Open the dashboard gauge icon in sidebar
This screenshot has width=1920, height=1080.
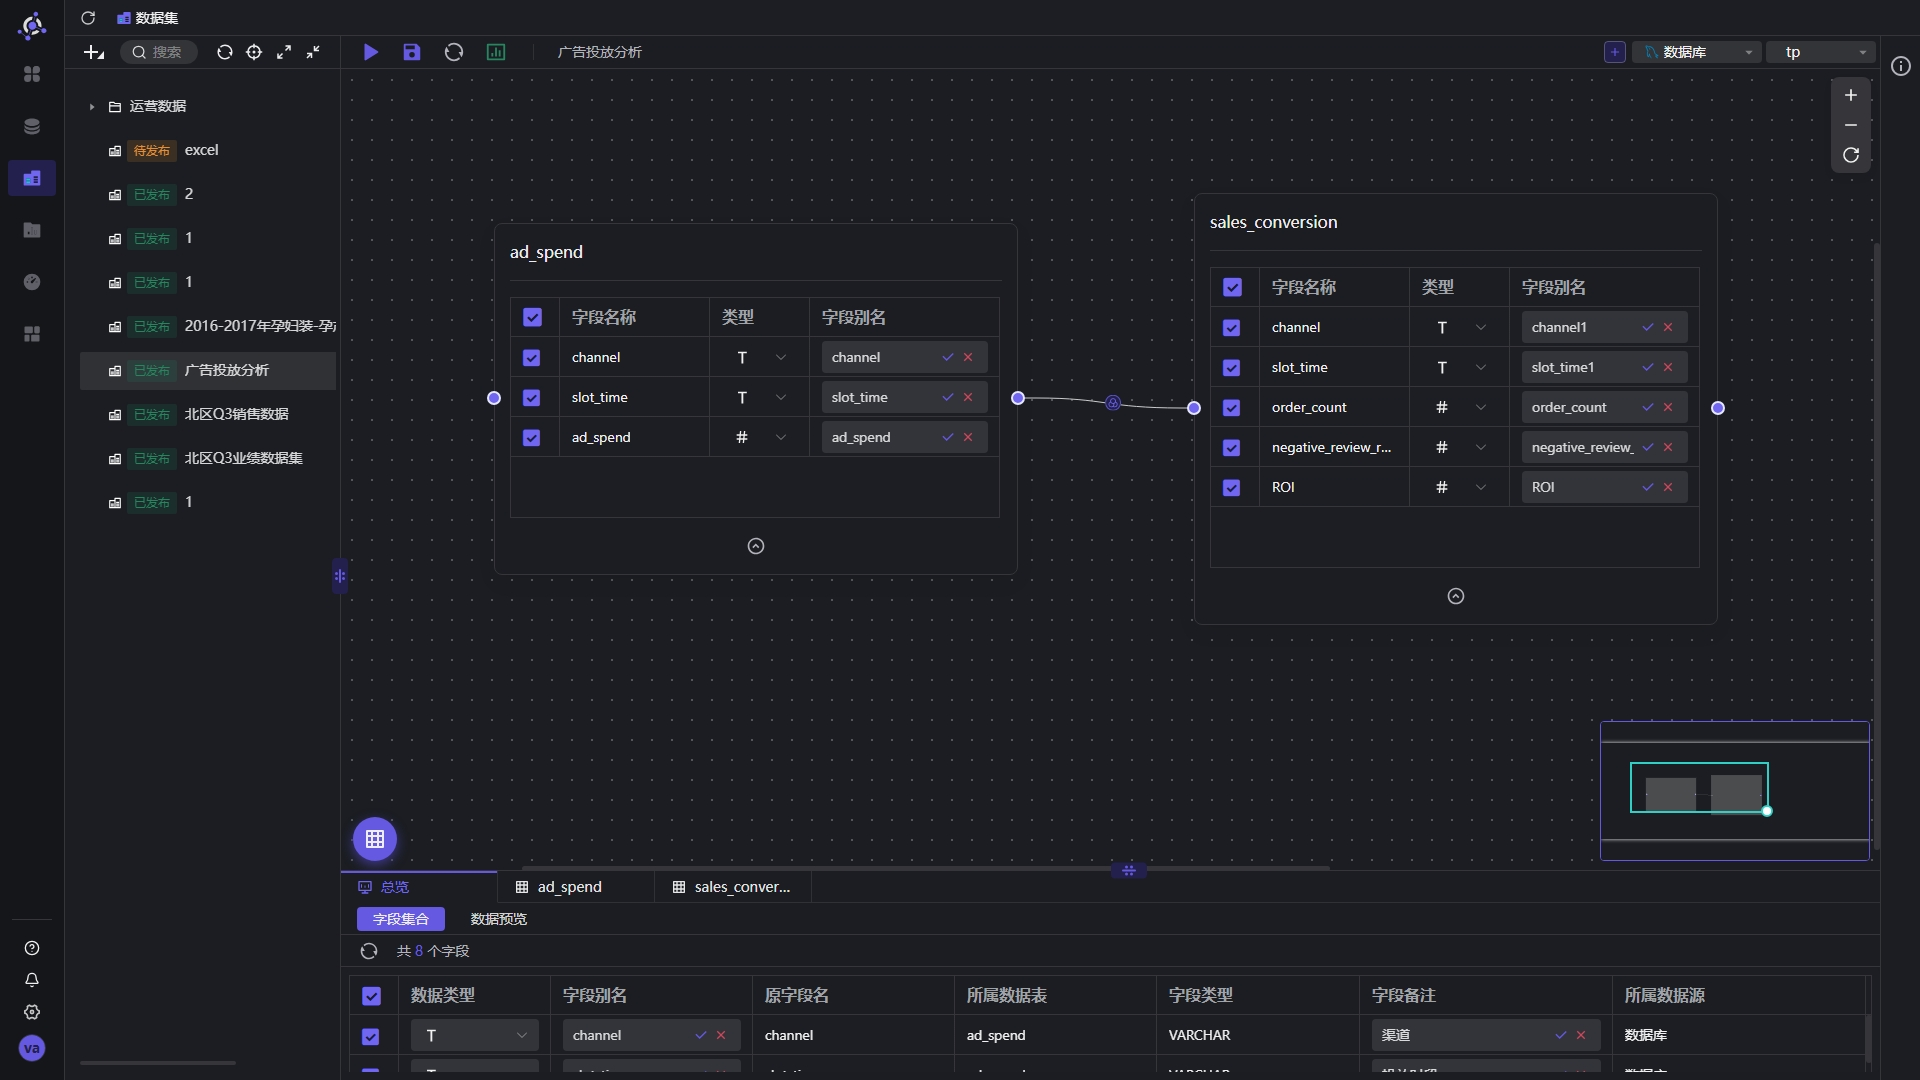tap(32, 282)
